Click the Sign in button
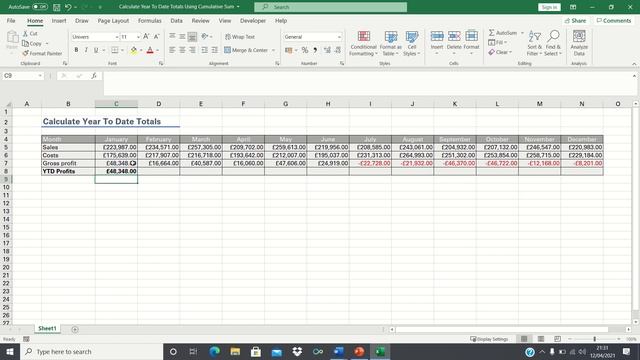Screen dimensions: 640x360 pos(549,7)
